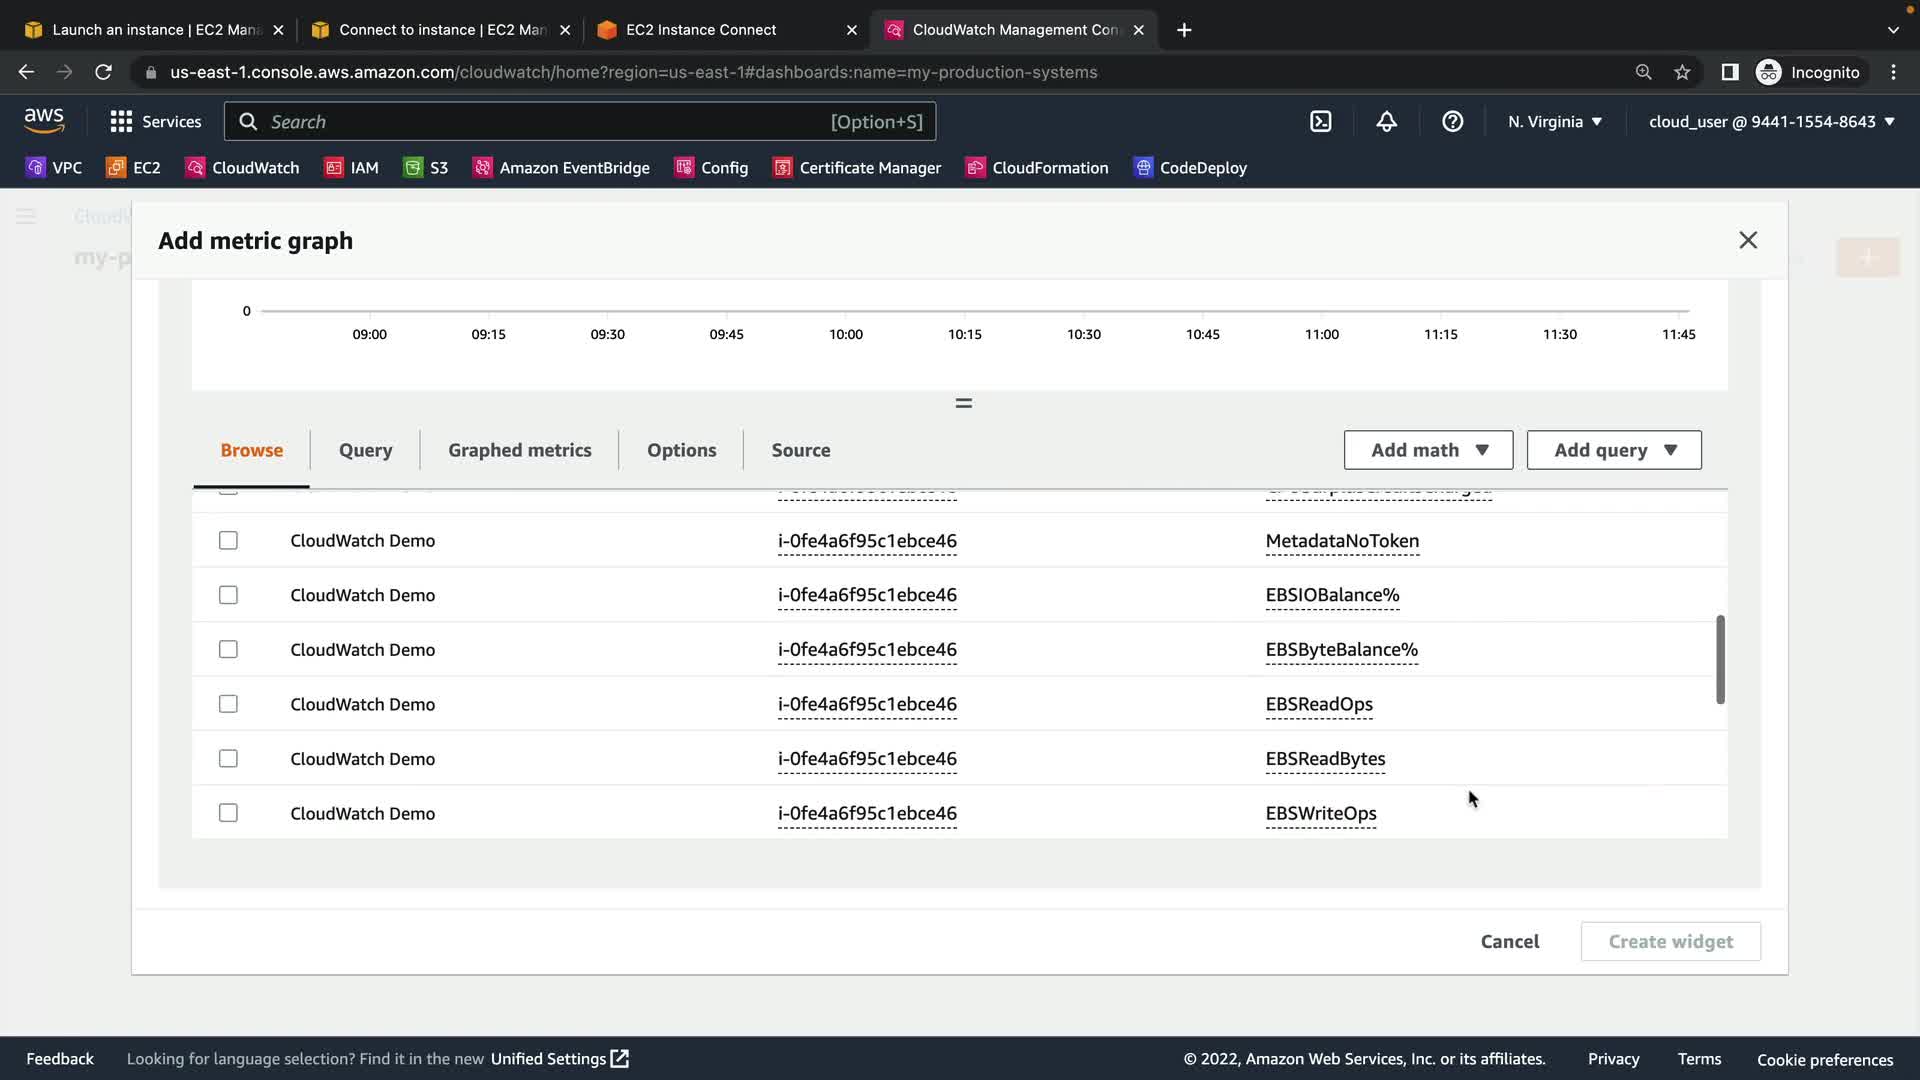Select the EBSReadOps metric checkbox
The width and height of the screenshot is (1920, 1080).
click(228, 704)
